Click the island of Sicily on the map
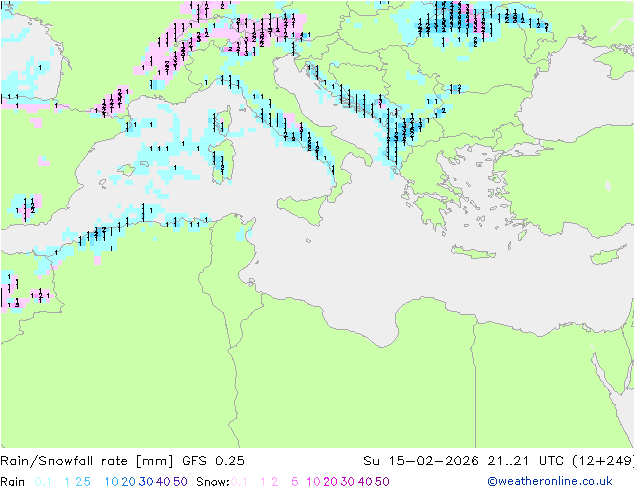This screenshot has height=490, width=634. 304,209
